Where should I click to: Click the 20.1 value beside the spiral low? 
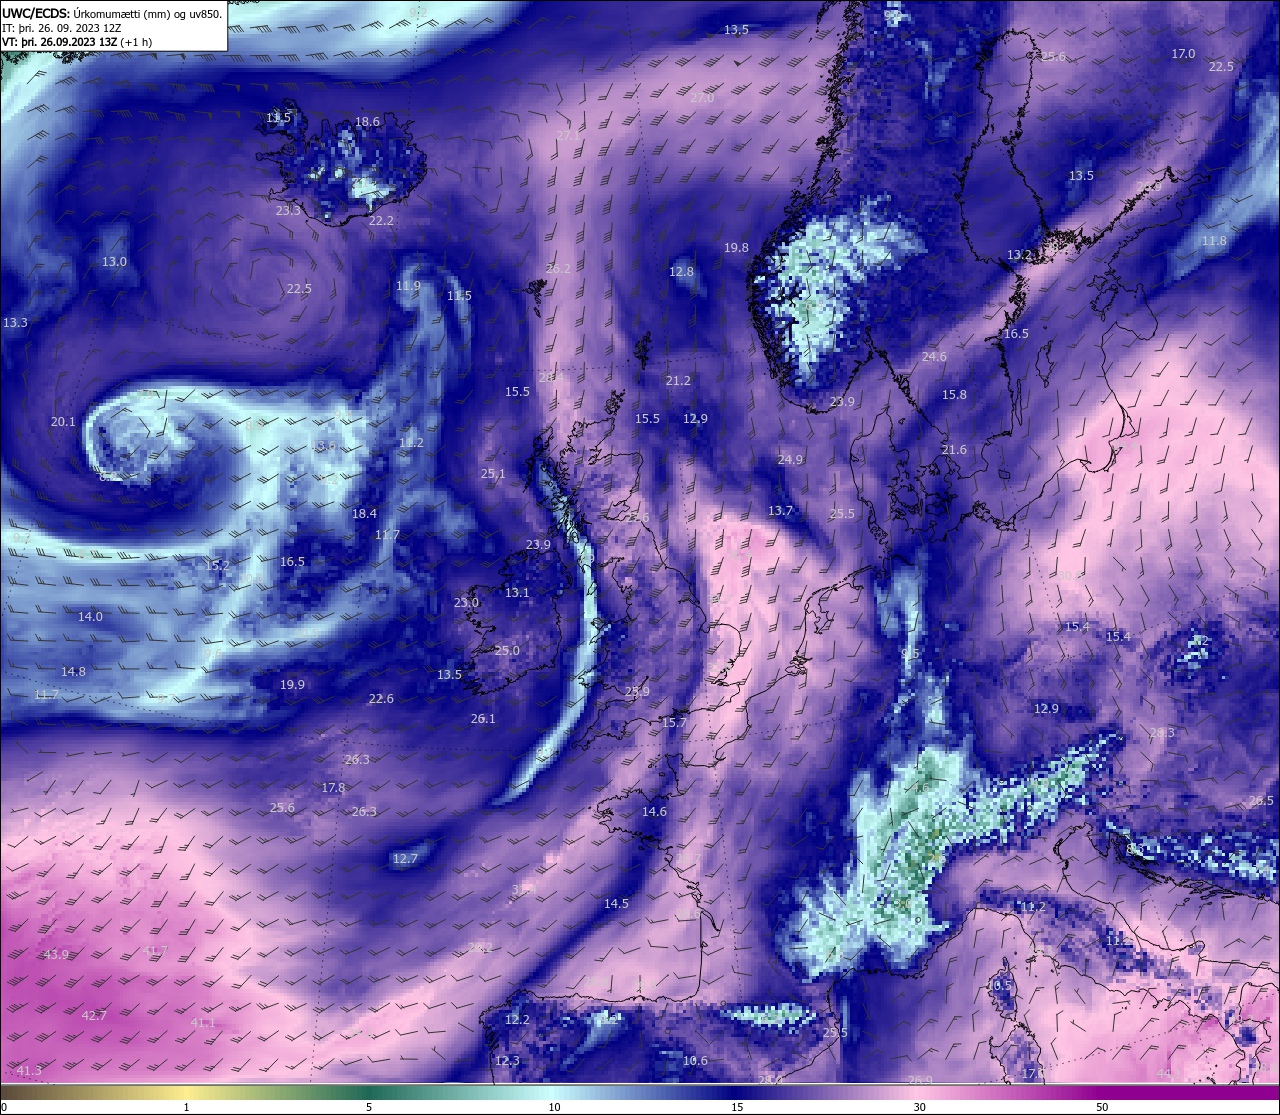pyautogui.click(x=63, y=421)
